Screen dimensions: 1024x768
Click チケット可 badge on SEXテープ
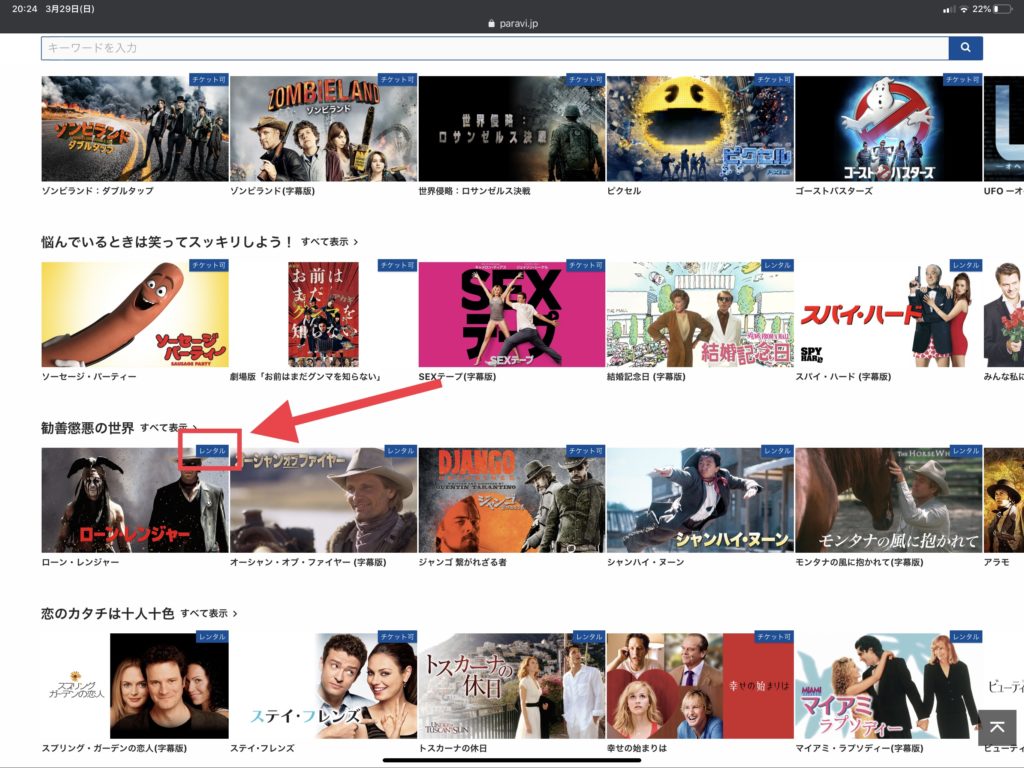pyautogui.click(x=586, y=265)
